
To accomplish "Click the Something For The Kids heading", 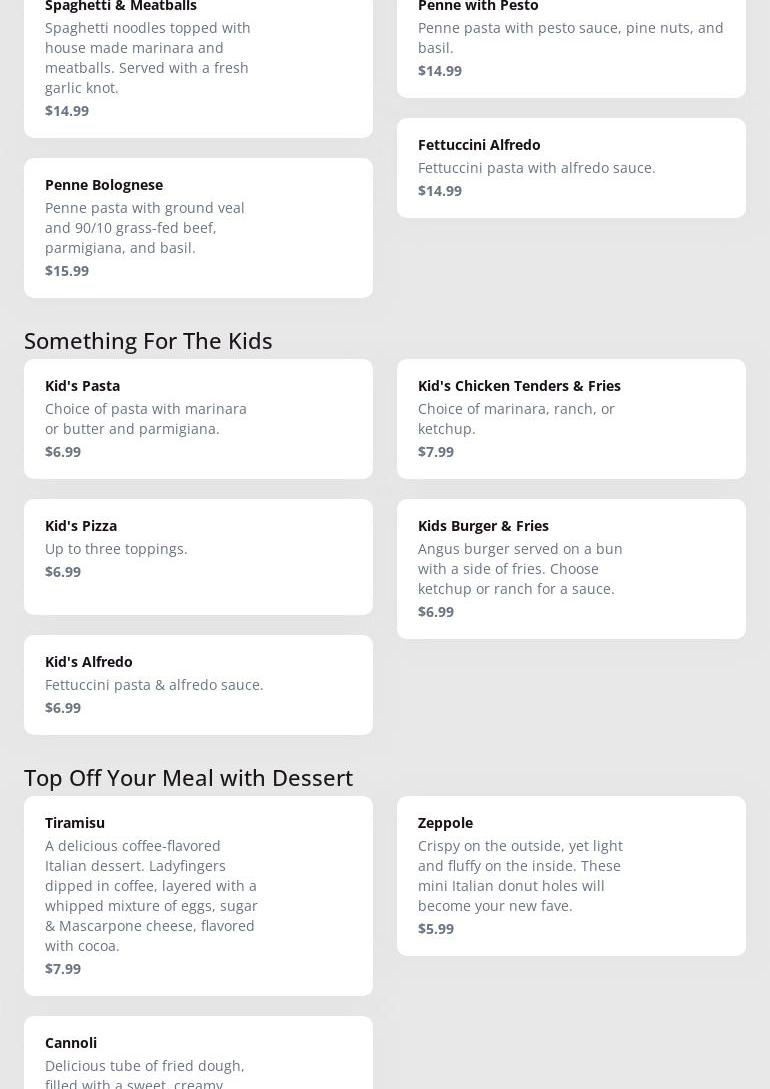I will coord(148,341).
